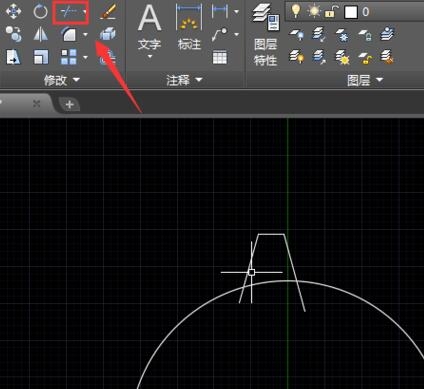Open a new drawing tab with plus
The height and width of the screenshot is (389, 424).
(x=69, y=105)
